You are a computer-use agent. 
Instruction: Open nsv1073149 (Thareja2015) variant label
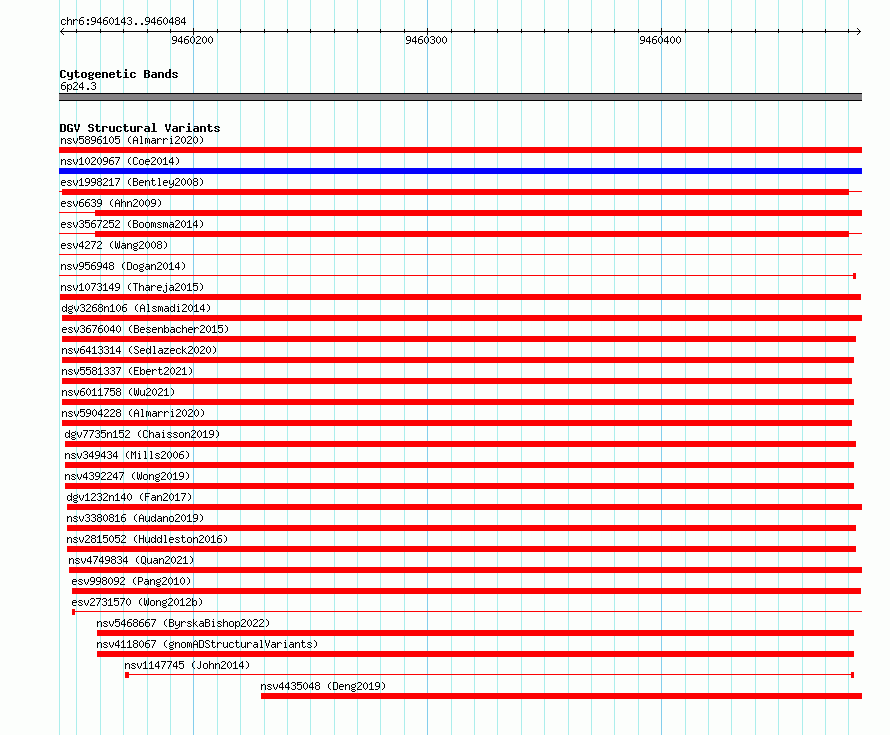pyautogui.click(x=132, y=287)
